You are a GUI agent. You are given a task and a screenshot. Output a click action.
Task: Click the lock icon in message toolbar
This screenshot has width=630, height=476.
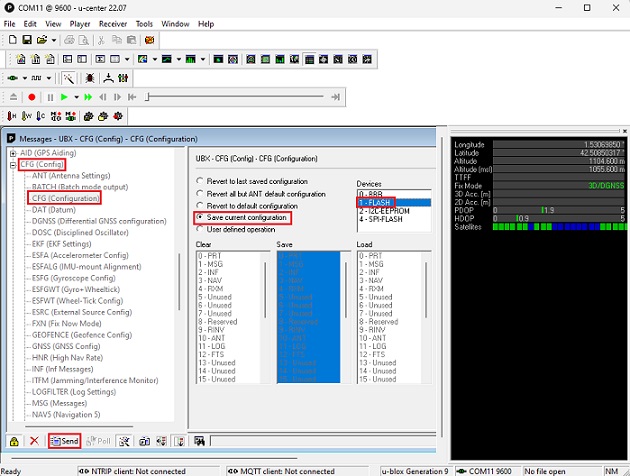coord(14,441)
